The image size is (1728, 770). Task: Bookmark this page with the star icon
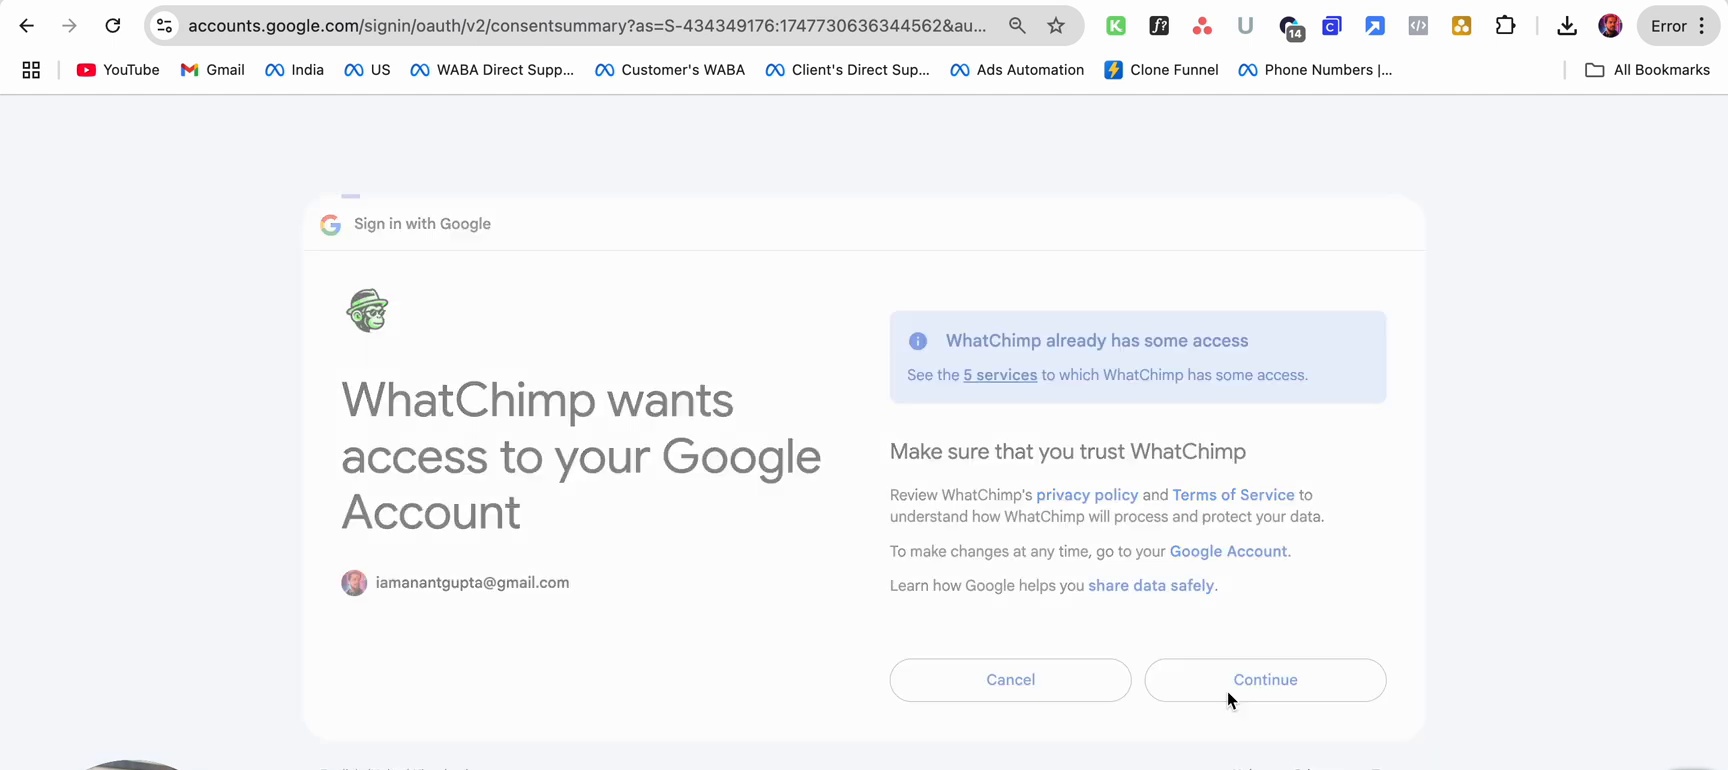pyautogui.click(x=1056, y=26)
